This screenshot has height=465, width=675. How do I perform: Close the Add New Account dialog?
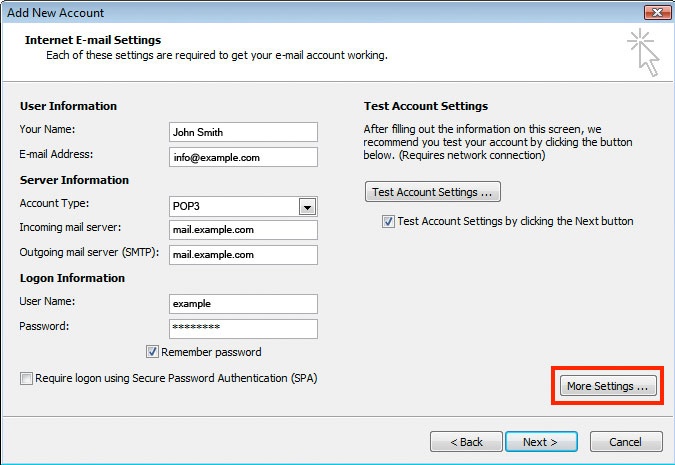click(x=657, y=12)
